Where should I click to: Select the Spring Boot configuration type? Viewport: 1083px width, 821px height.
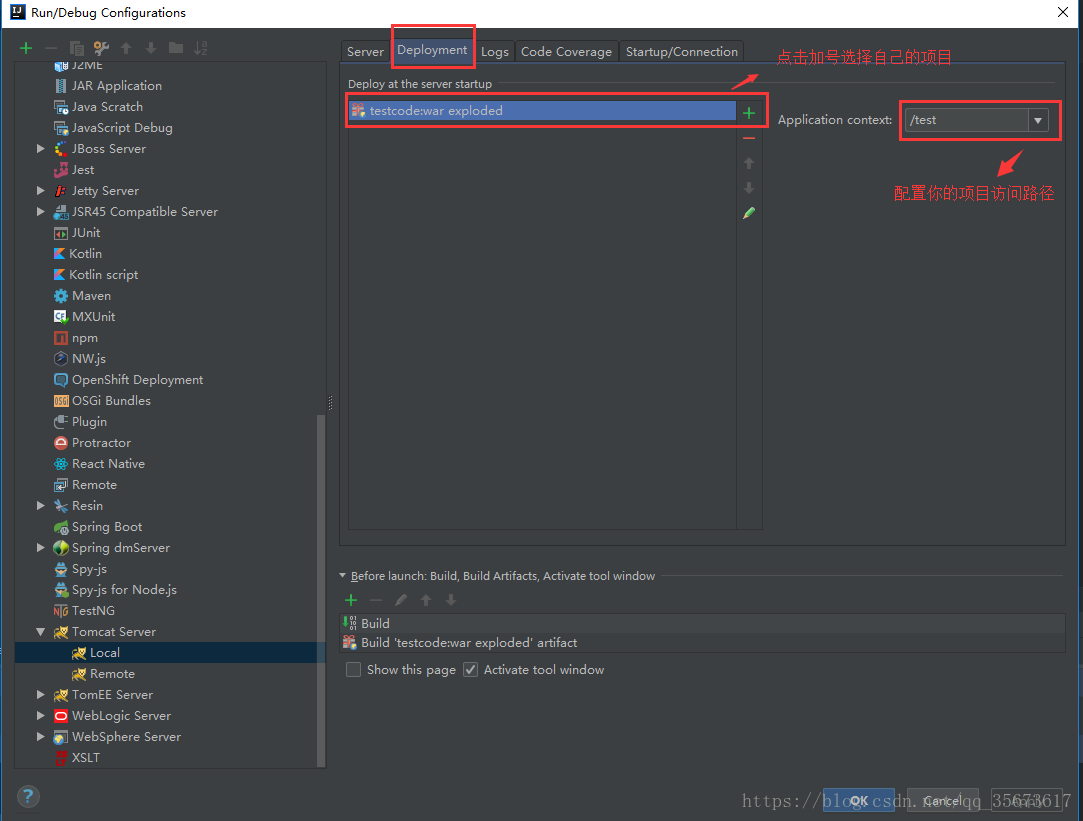97,527
